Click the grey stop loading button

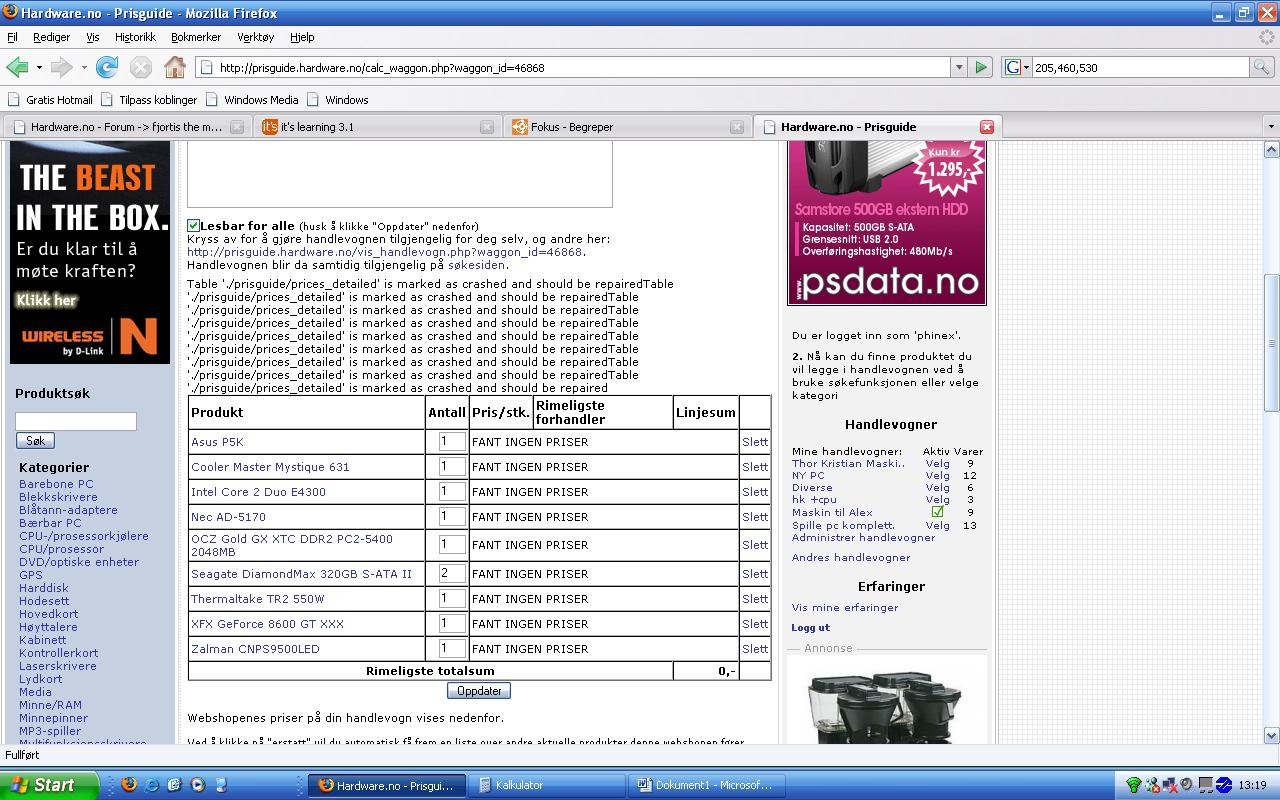tap(141, 67)
